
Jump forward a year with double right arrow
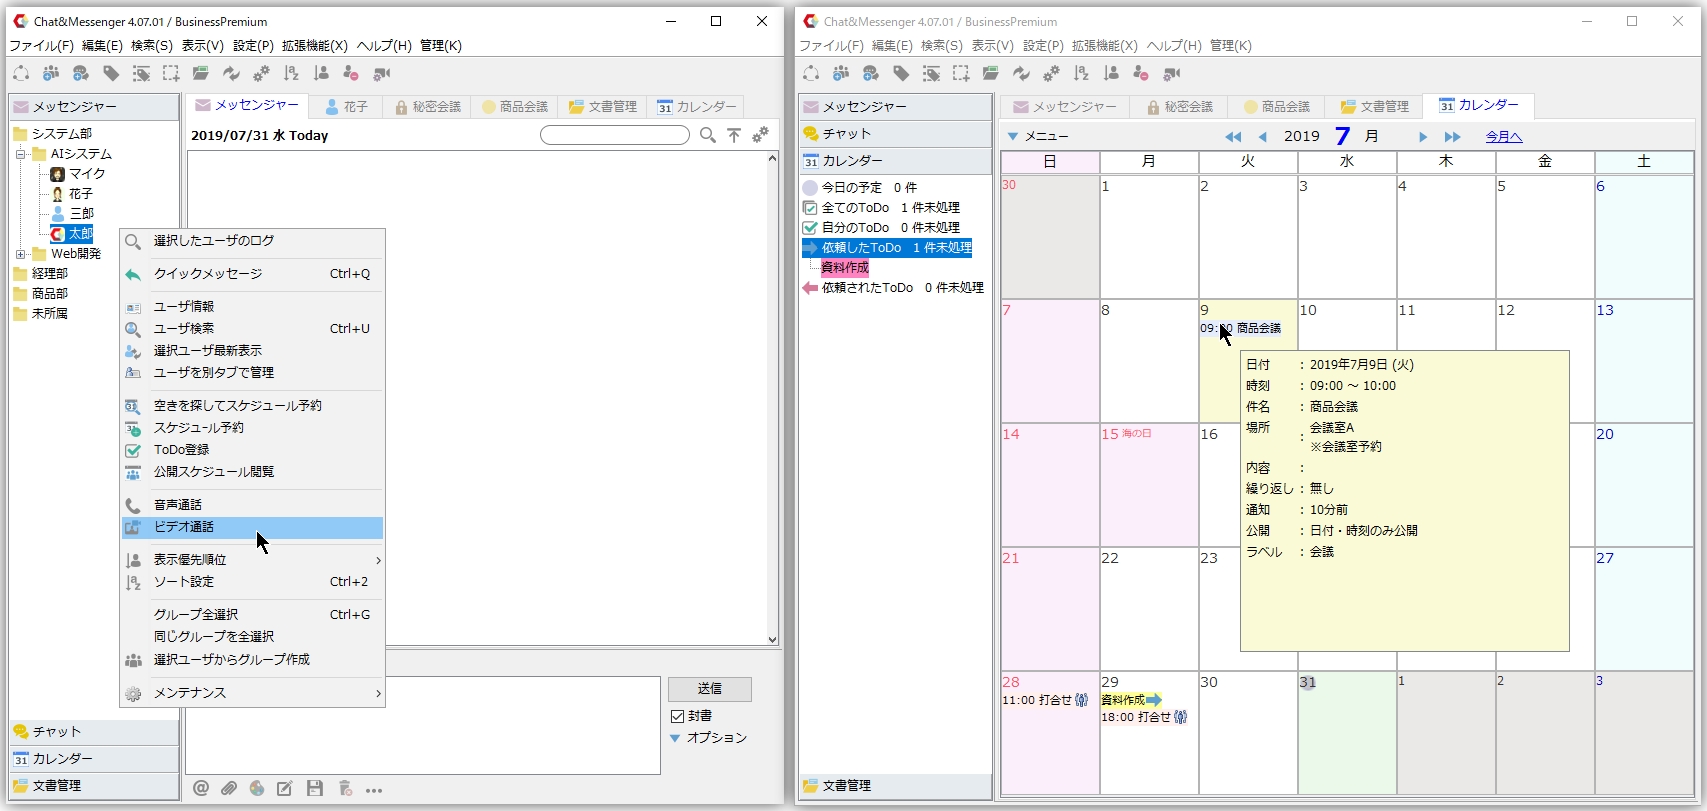coord(1453,137)
